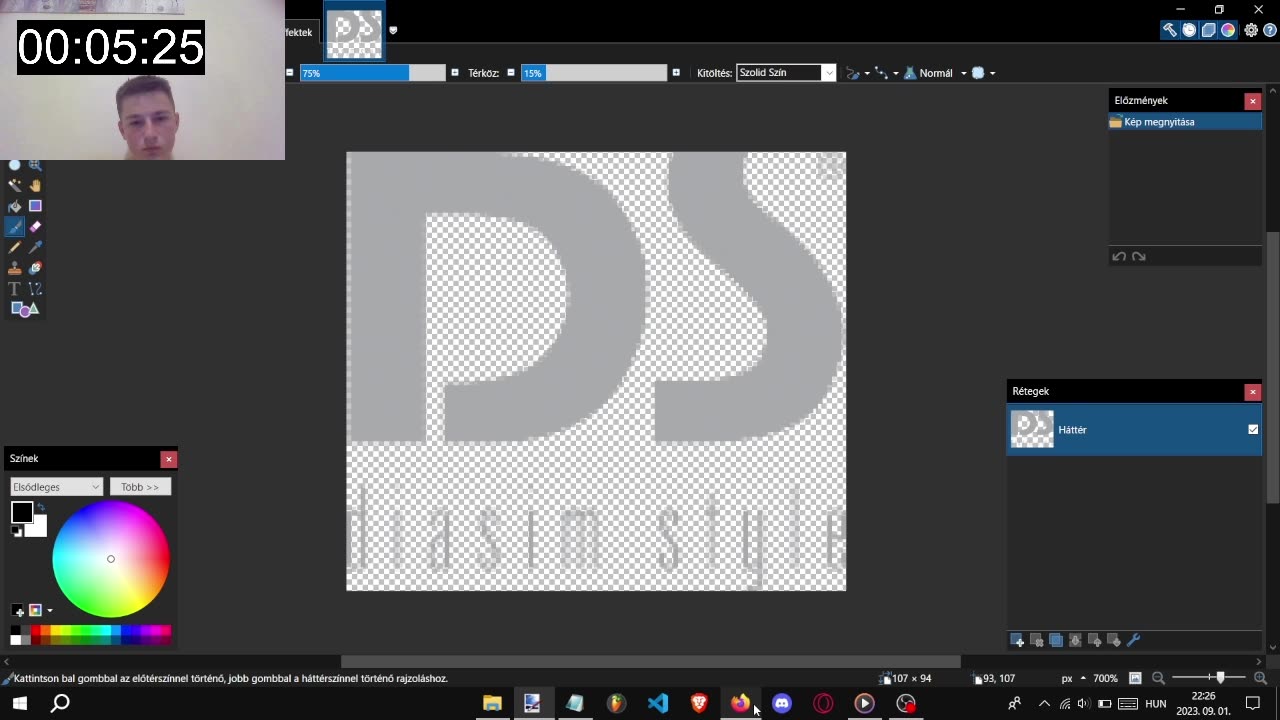1280x720 pixels.
Task: Toggle the Tools window hammer icon
Action: point(1169,30)
